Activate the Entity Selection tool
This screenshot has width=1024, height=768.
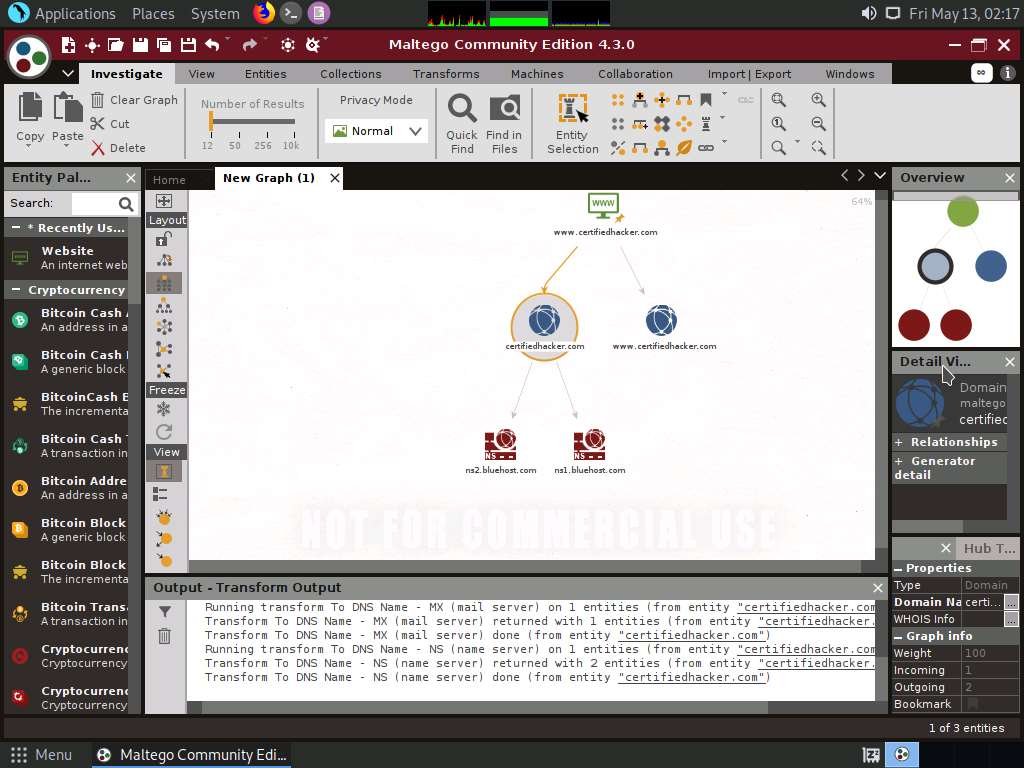click(x=572, y=123)
